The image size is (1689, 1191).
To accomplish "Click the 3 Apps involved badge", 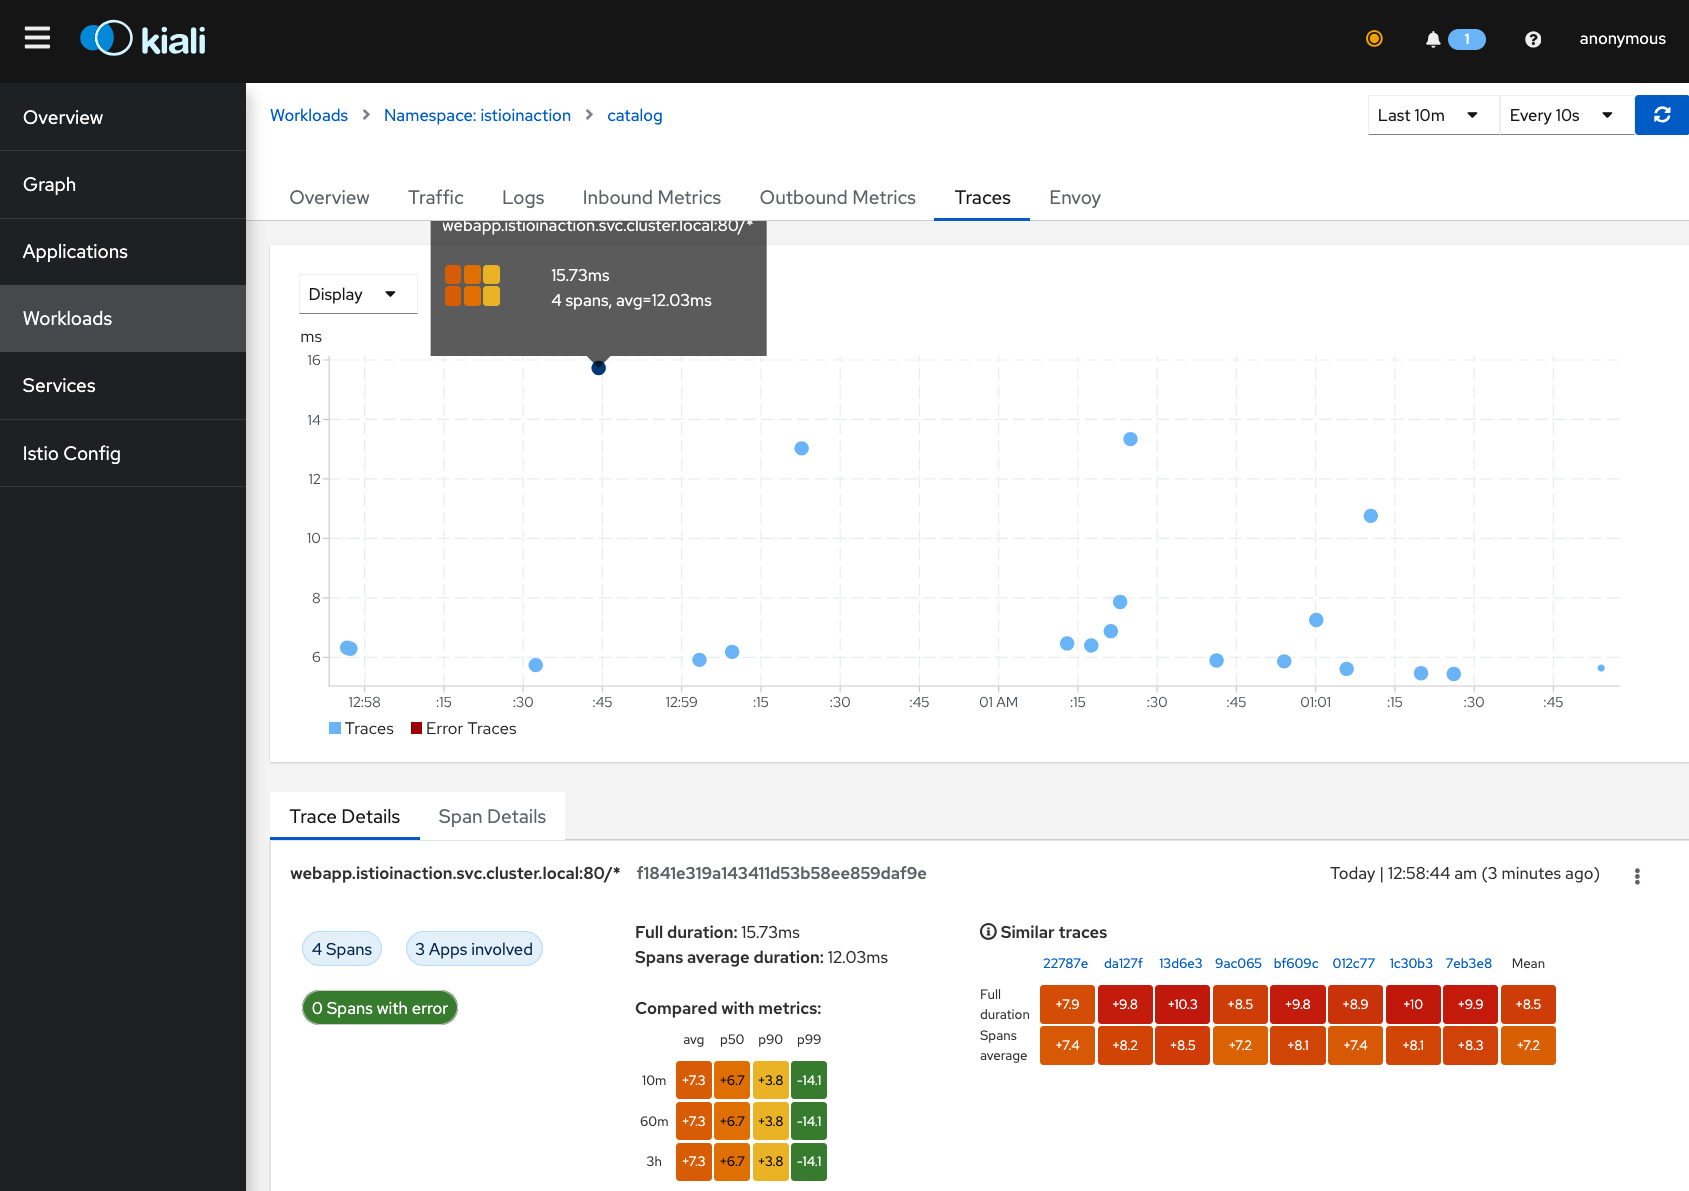I will (474, 949).
